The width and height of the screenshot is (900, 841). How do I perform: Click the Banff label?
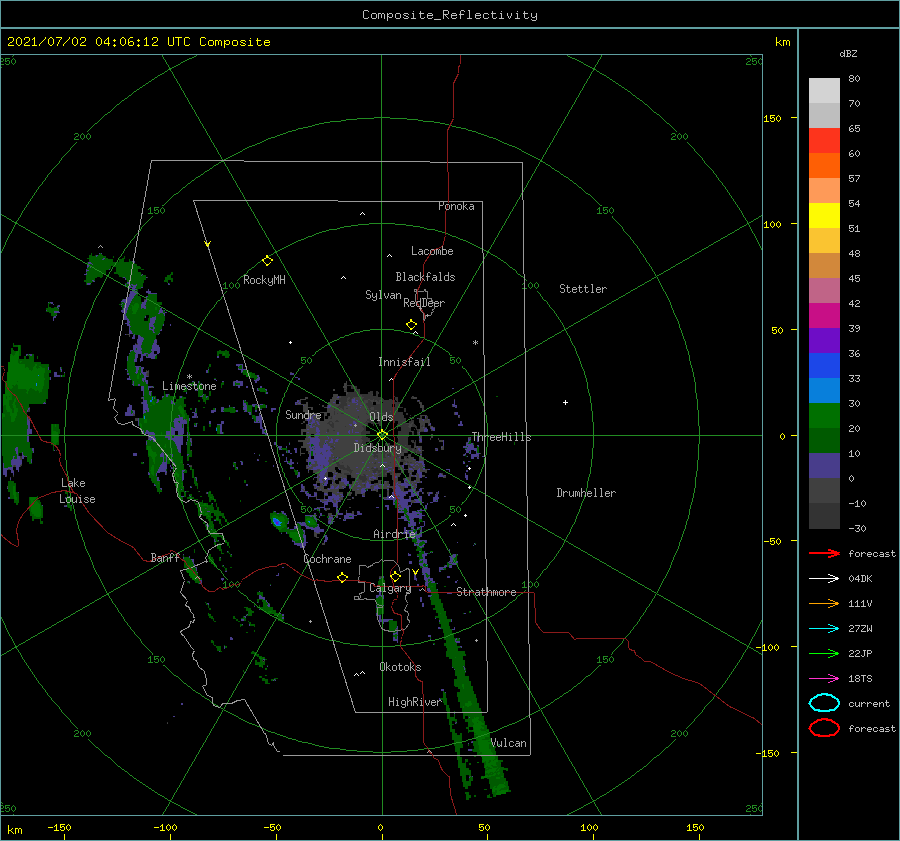pyautogui.click(x=165, y=557)
